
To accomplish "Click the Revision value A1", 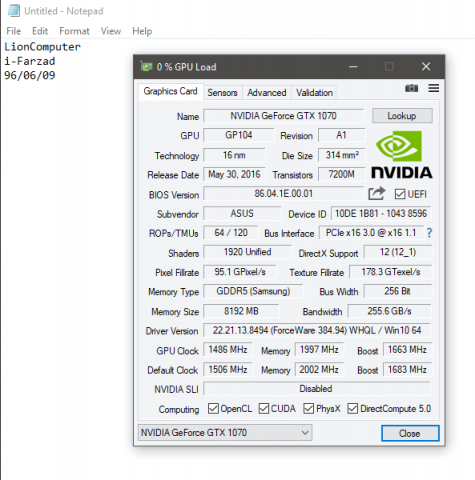I will click(x=341, y=135).
